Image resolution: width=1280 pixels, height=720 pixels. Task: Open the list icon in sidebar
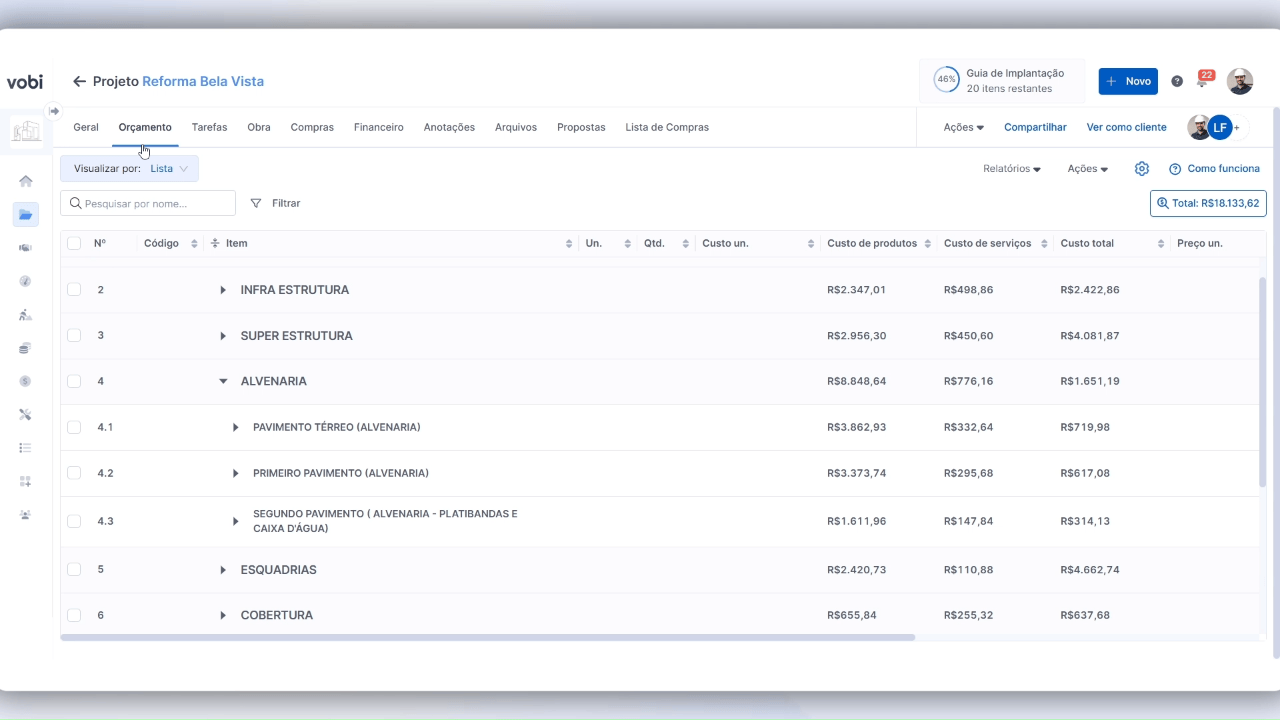[26, 448]
